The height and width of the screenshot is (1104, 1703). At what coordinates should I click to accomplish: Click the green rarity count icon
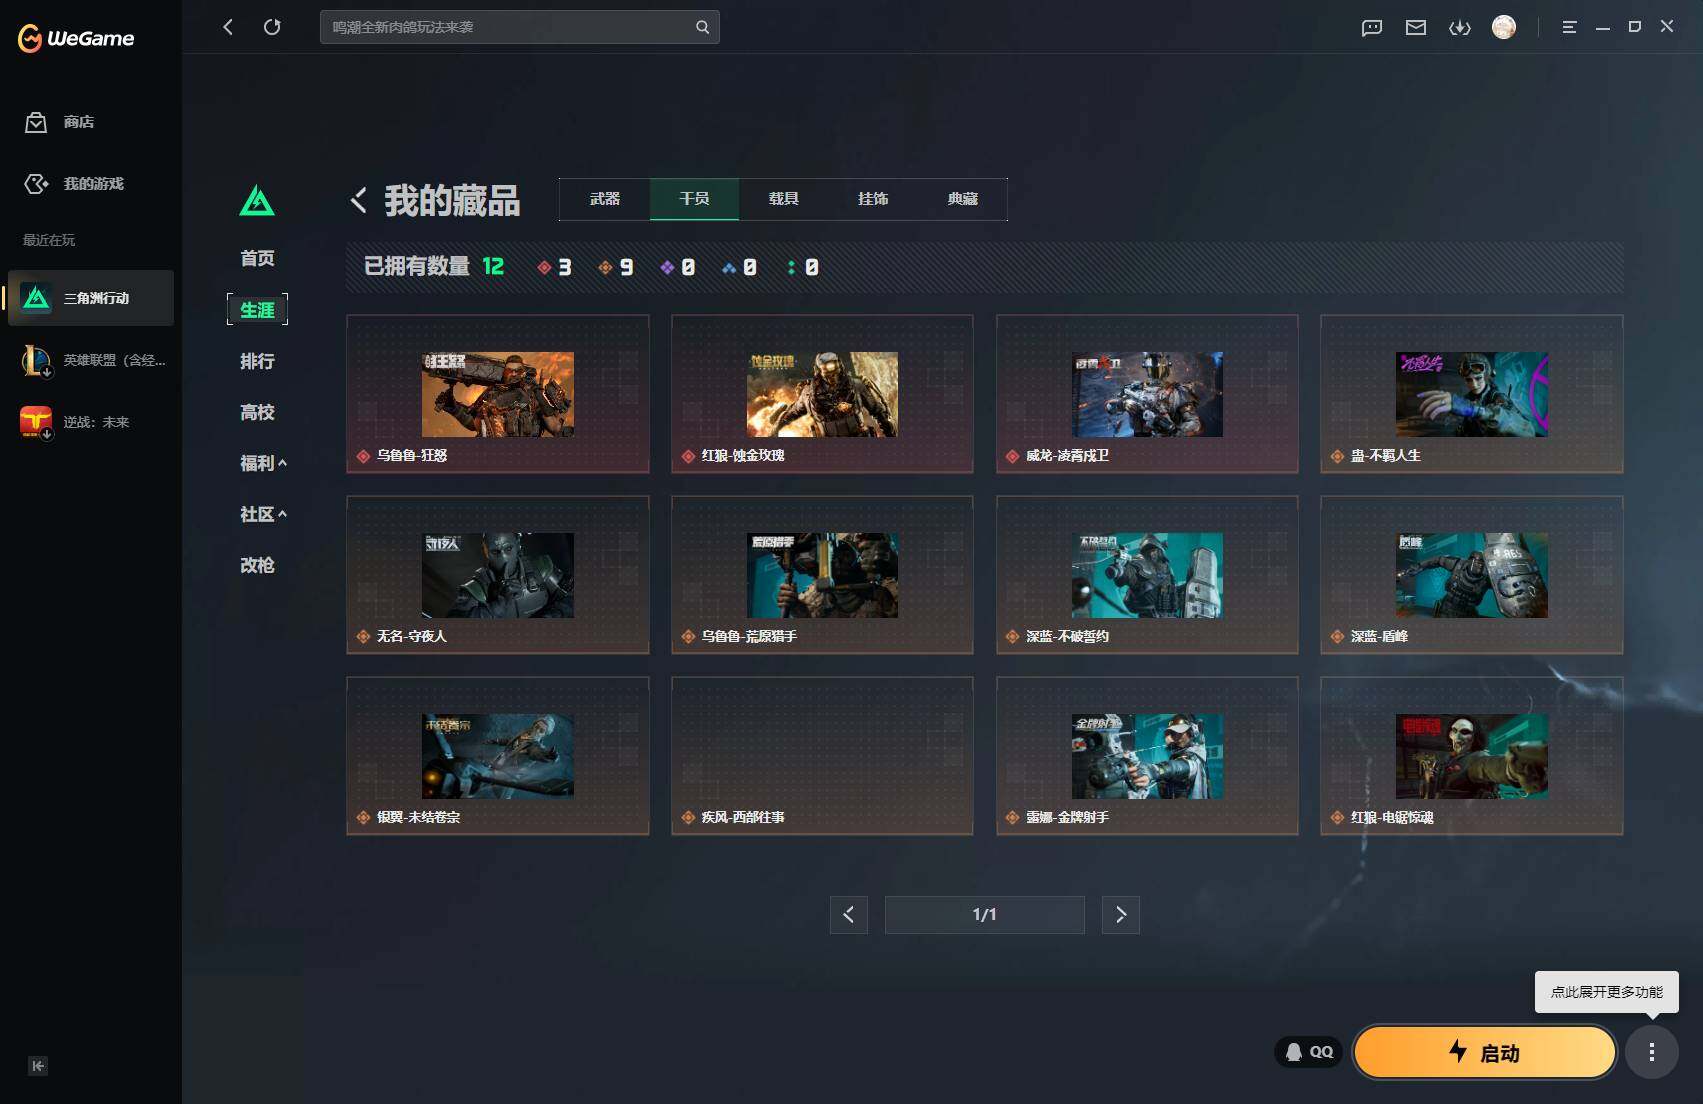click(x=803, y=267)
